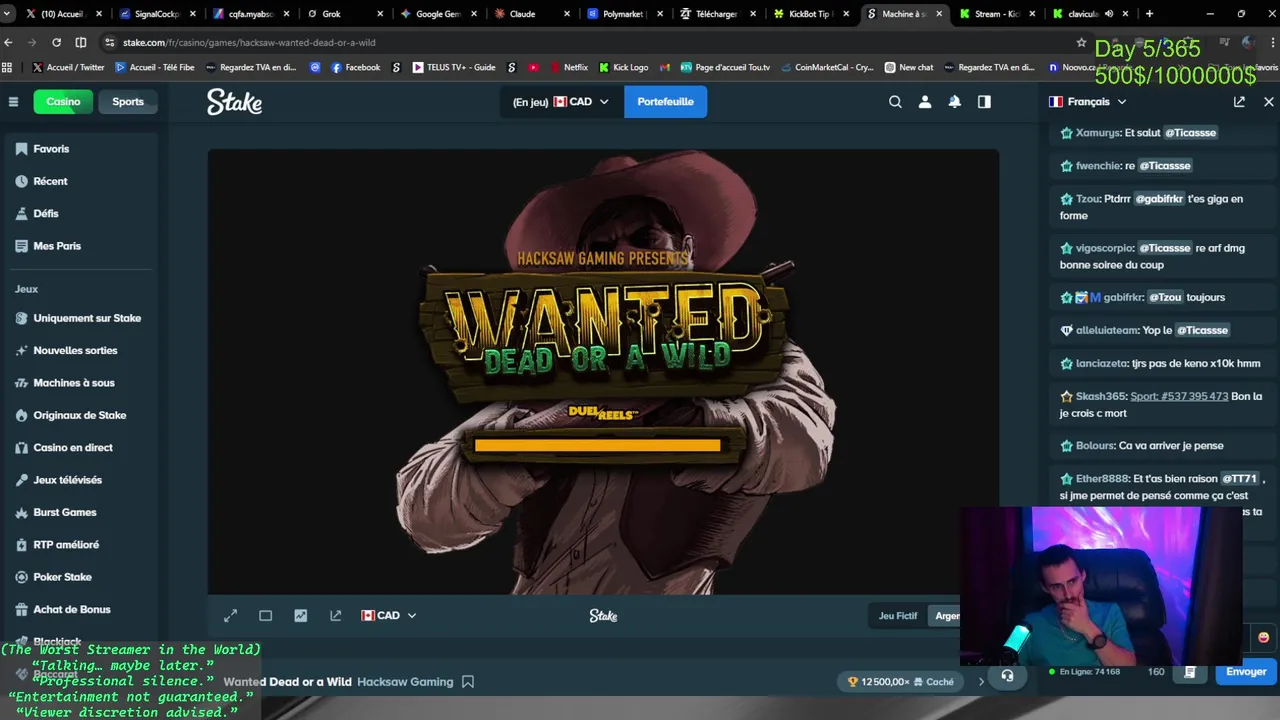Open the chat emoji picker

[1263, 637]
